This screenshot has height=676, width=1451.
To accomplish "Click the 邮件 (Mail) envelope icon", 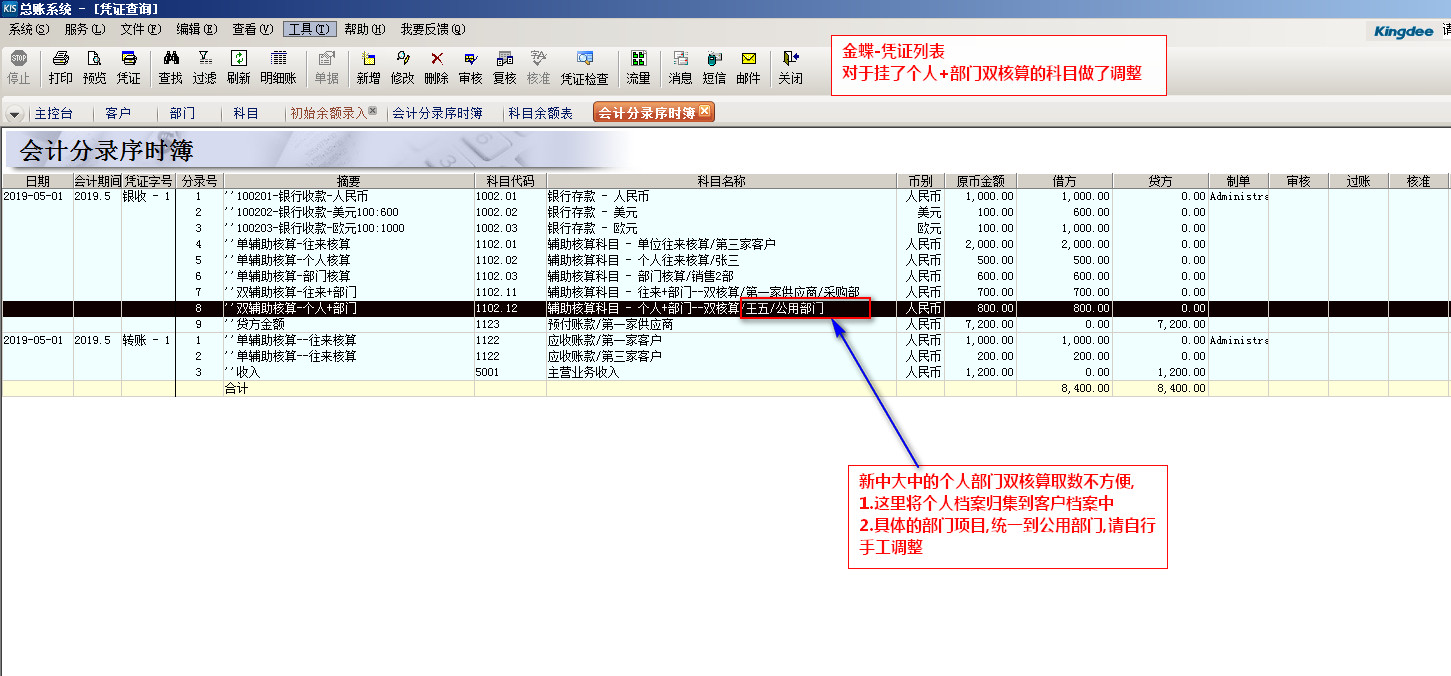I will tap(748, 67).
